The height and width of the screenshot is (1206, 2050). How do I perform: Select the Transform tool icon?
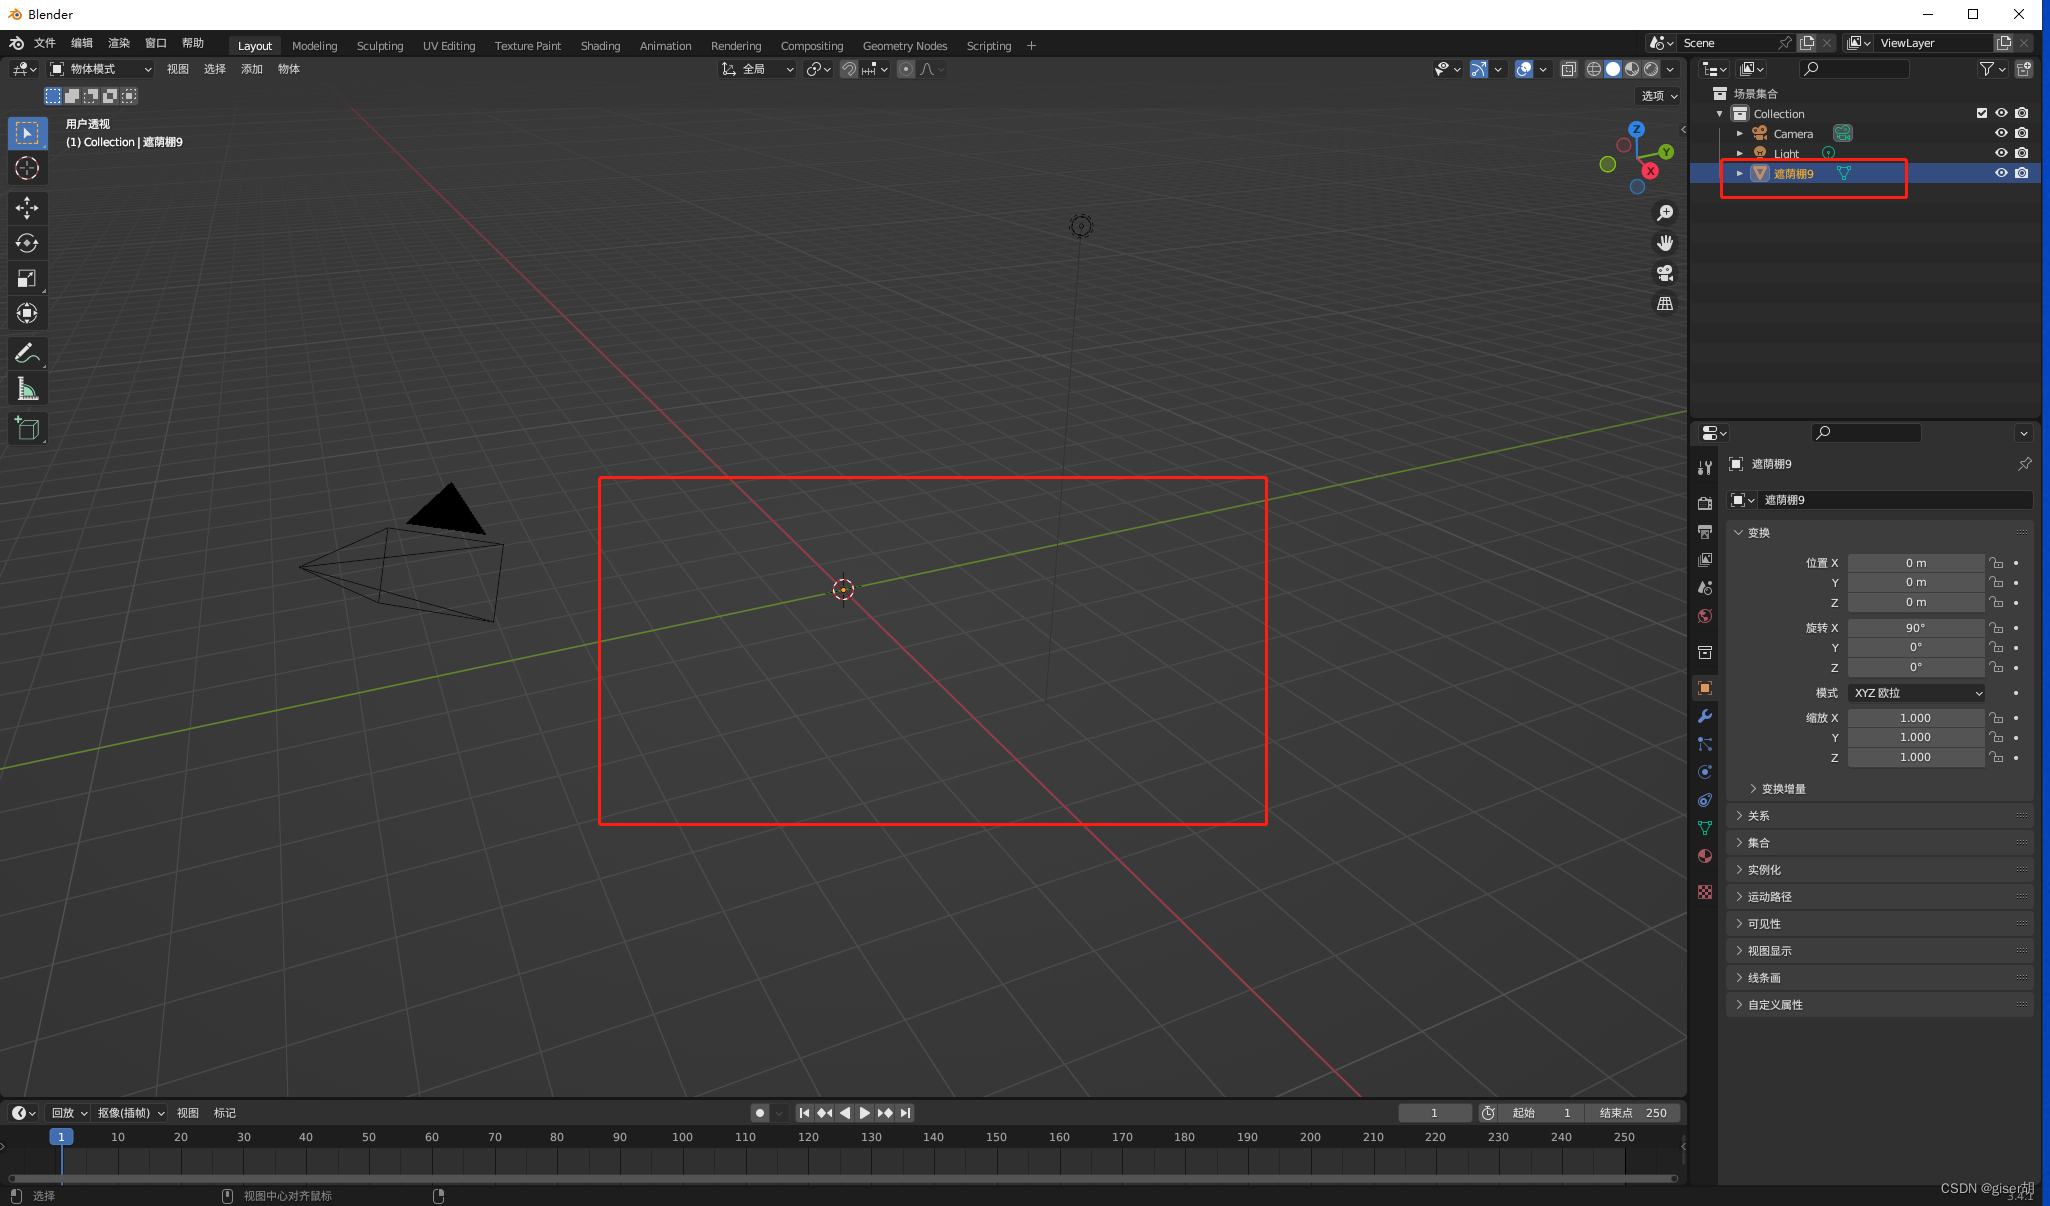pos(26,313)
